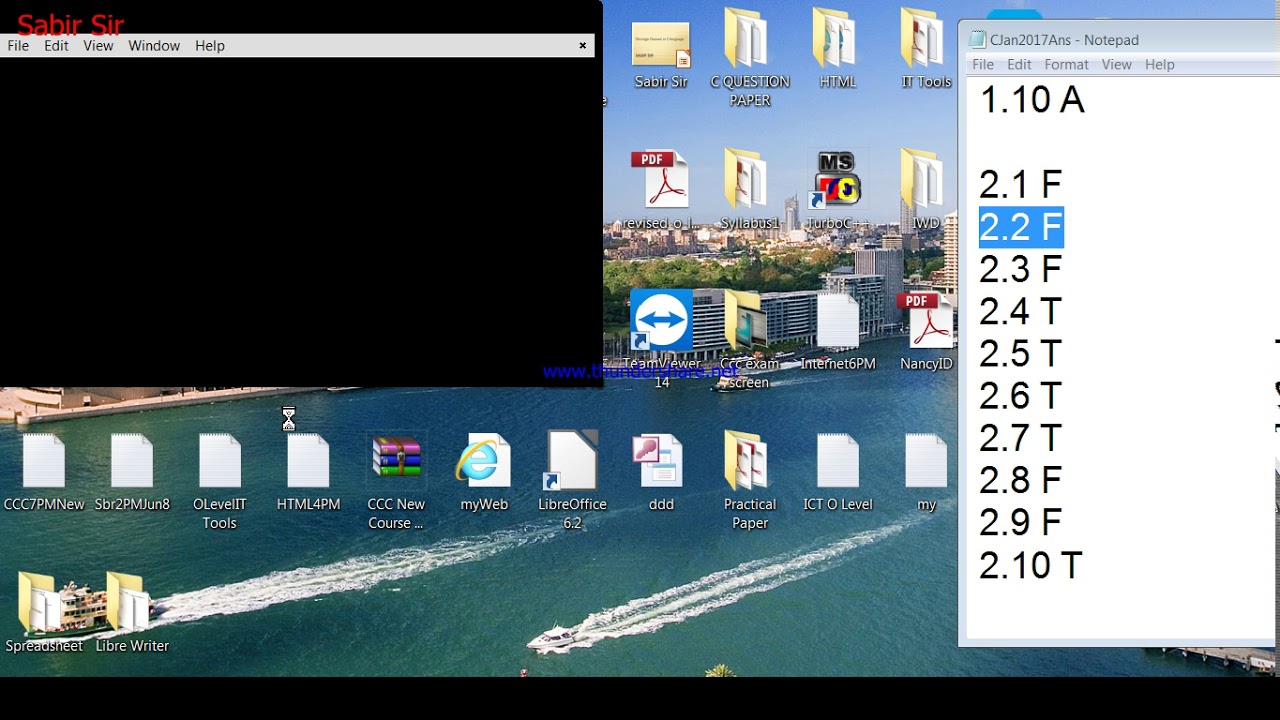Open the NancyID PDF file
Screen dimensions: 1280x720
(x=926, y=332)
